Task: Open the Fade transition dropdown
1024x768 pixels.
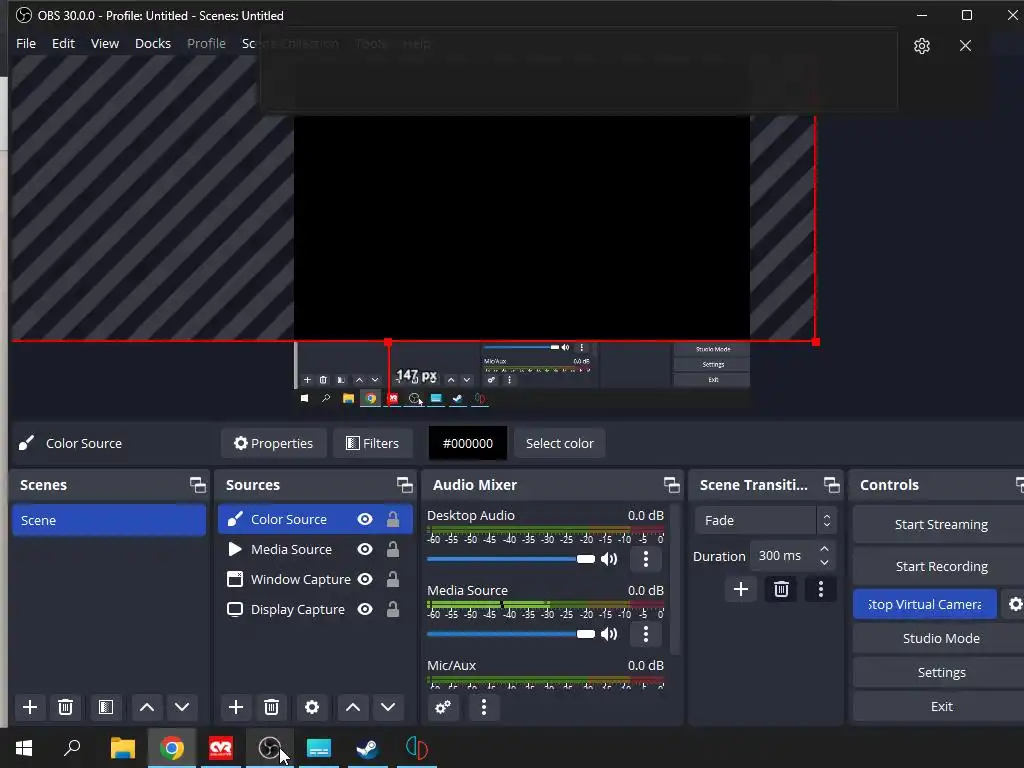Action: tap(765, 520)
